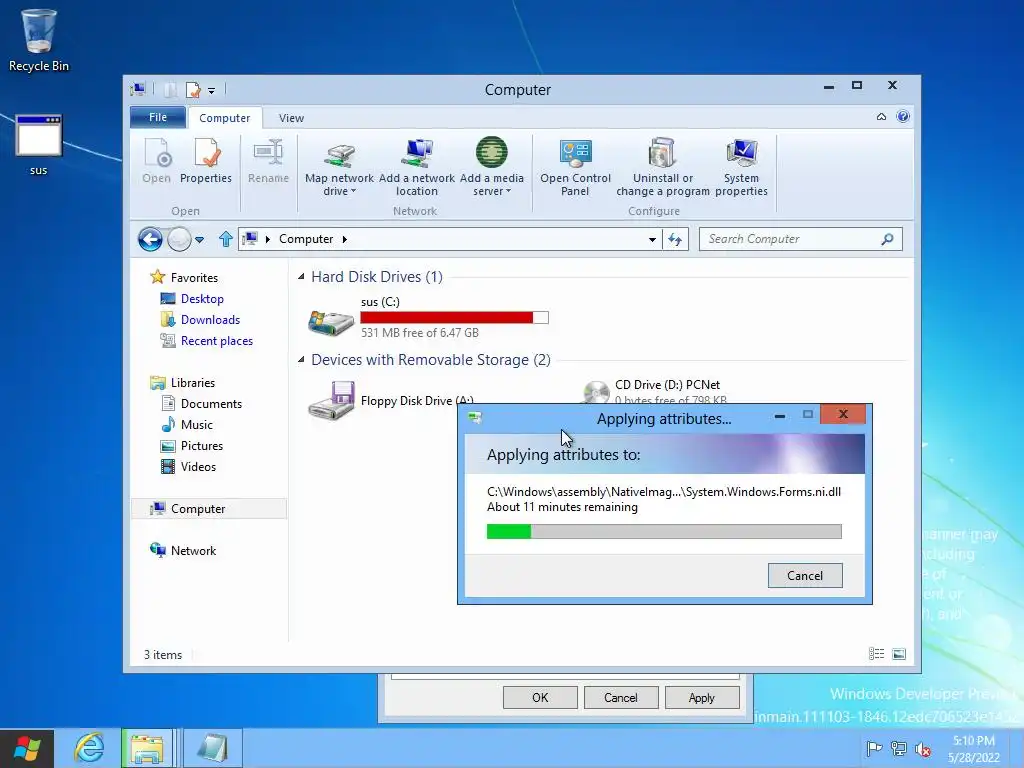Click the C: drive usage bar
1024x768 pixels.
455,317
